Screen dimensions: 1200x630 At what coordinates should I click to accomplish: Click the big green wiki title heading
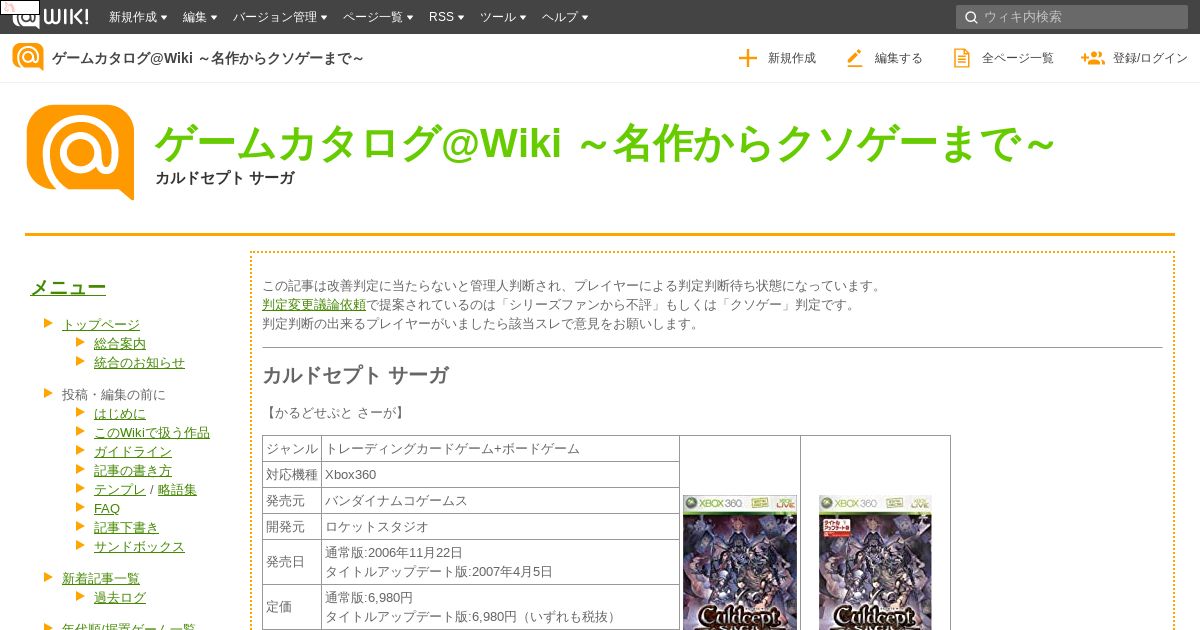(x=605, y=144)
